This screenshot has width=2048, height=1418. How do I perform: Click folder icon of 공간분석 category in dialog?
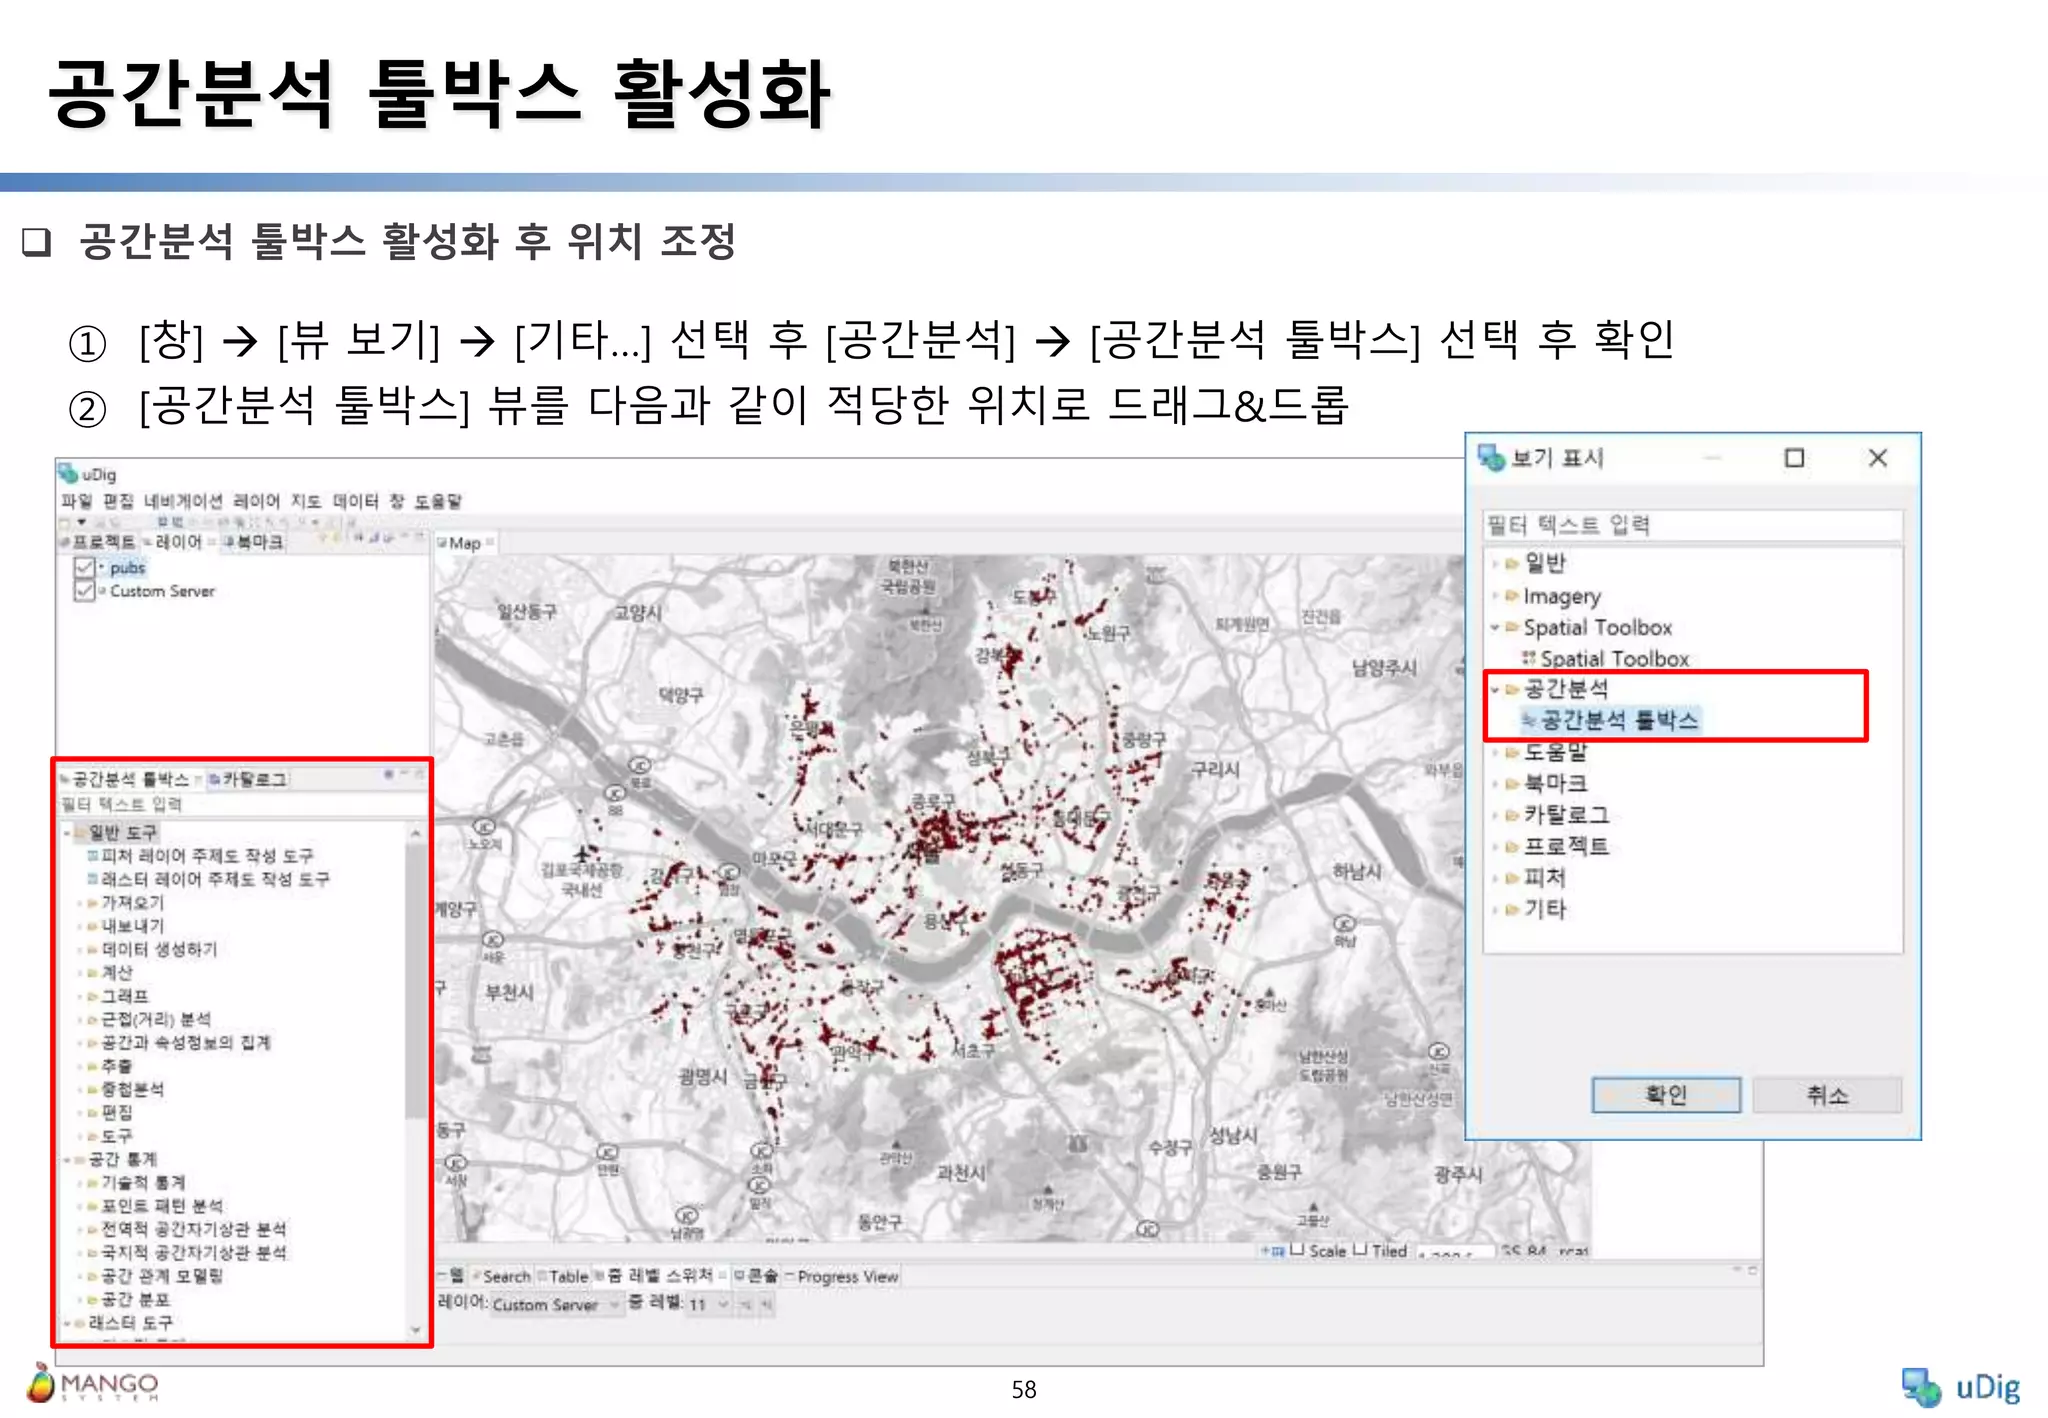[1512, 689]
